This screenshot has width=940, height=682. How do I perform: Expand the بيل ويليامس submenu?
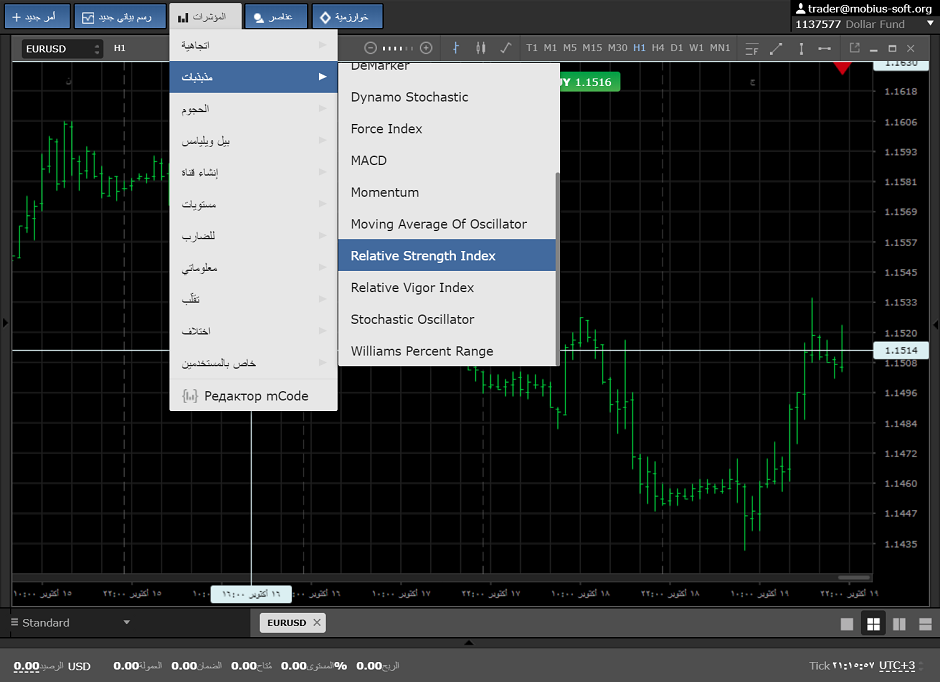tap(254, 140)
